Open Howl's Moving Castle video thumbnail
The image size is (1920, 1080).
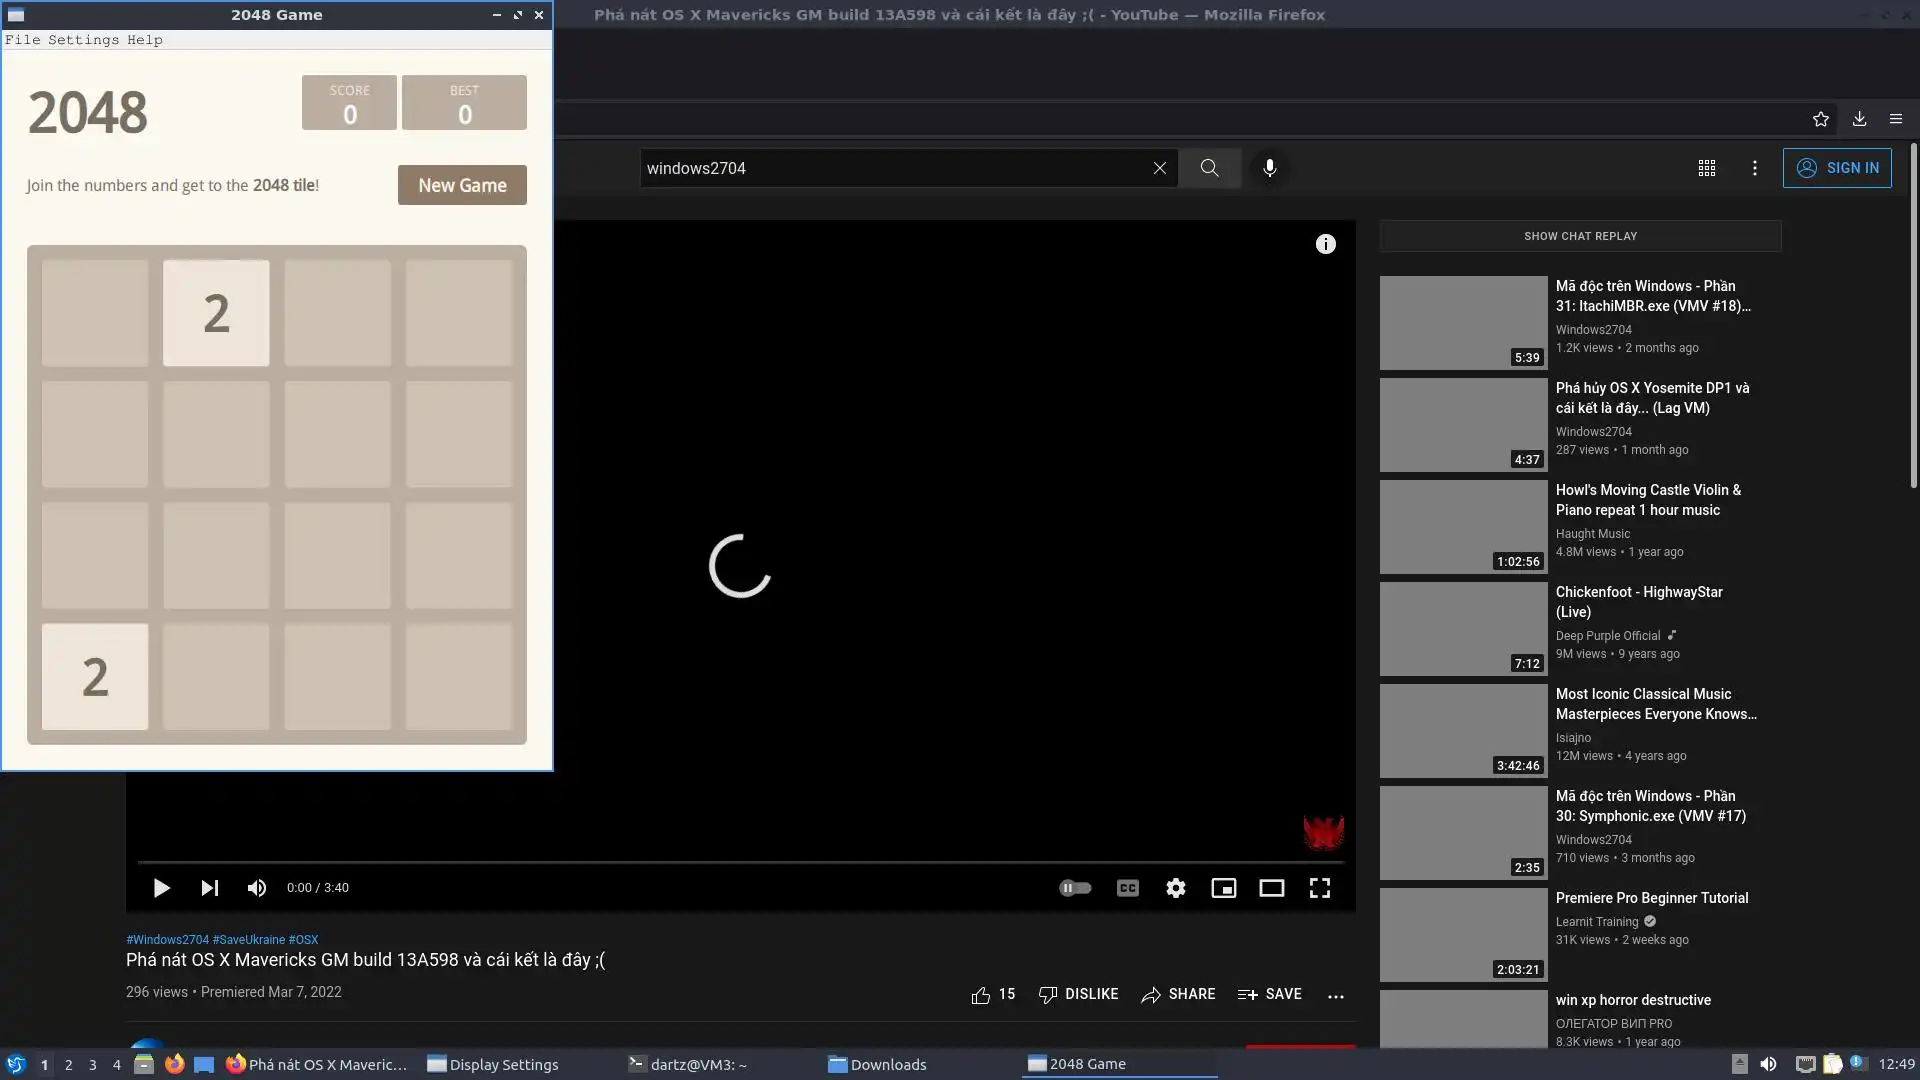coord(1462,527)
